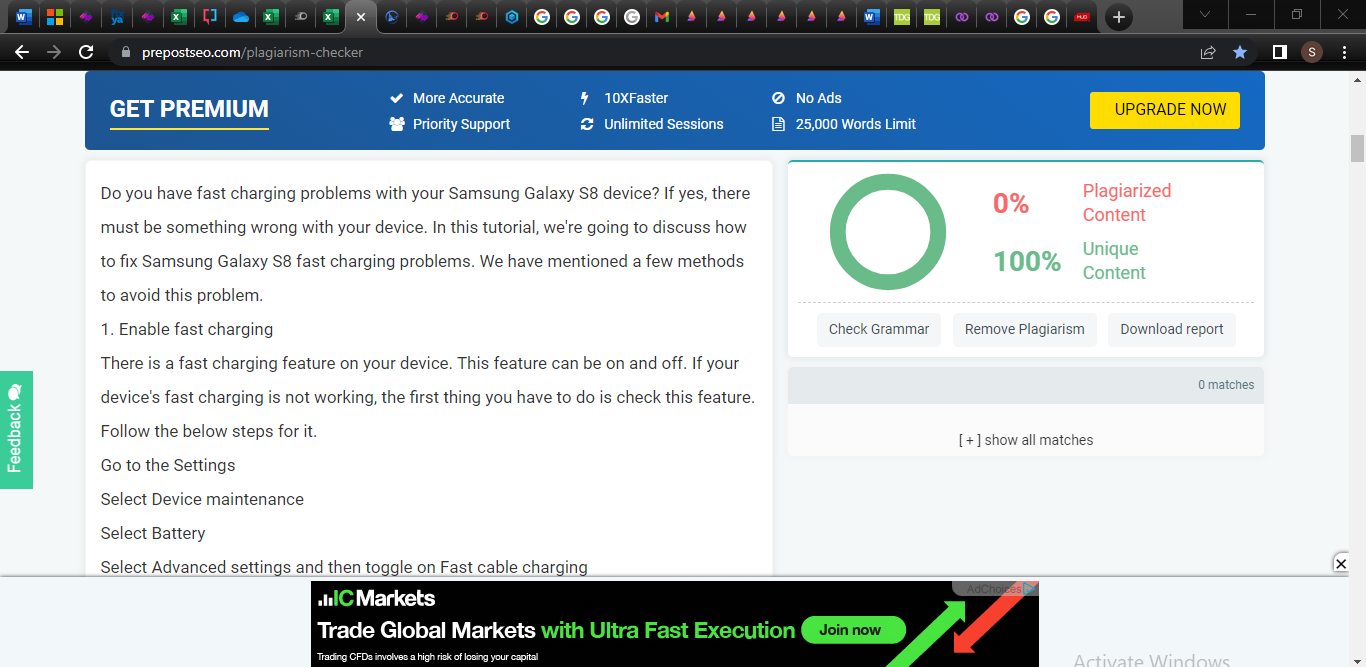Click the UPGRADE NOW button
This screenshot has height=667, width=1366.
click(x=1164, y=110)
